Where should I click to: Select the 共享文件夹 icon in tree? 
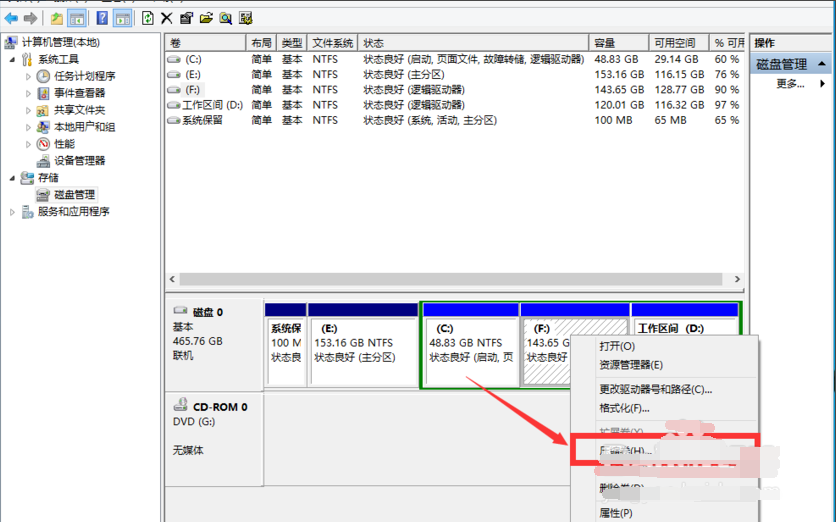(x=43, y=110)
